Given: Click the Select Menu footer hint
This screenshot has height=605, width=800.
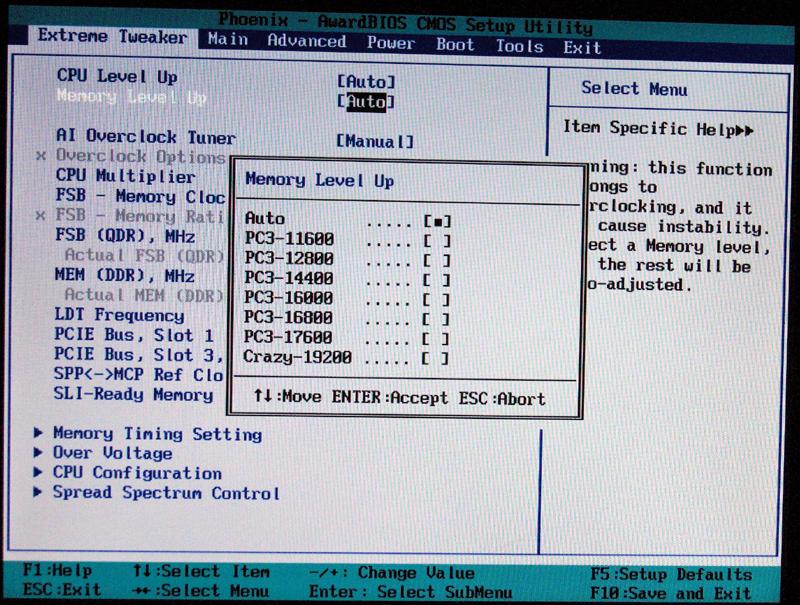Looking at the screenshot, I should point(201,591).
